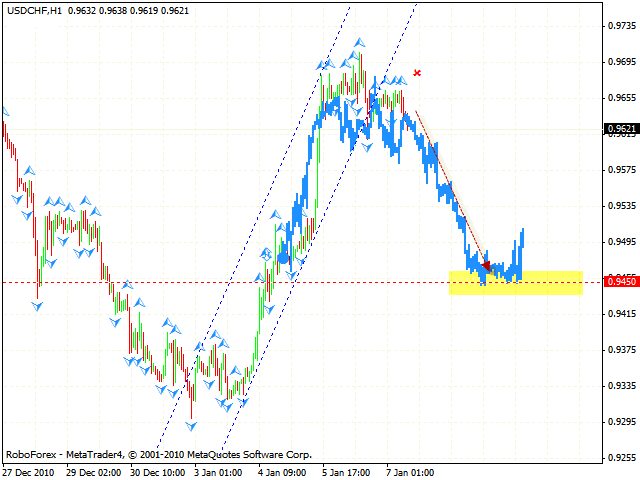Select the topmost fractal arrow above the peak
640x480 pixels.
point(360,42)
